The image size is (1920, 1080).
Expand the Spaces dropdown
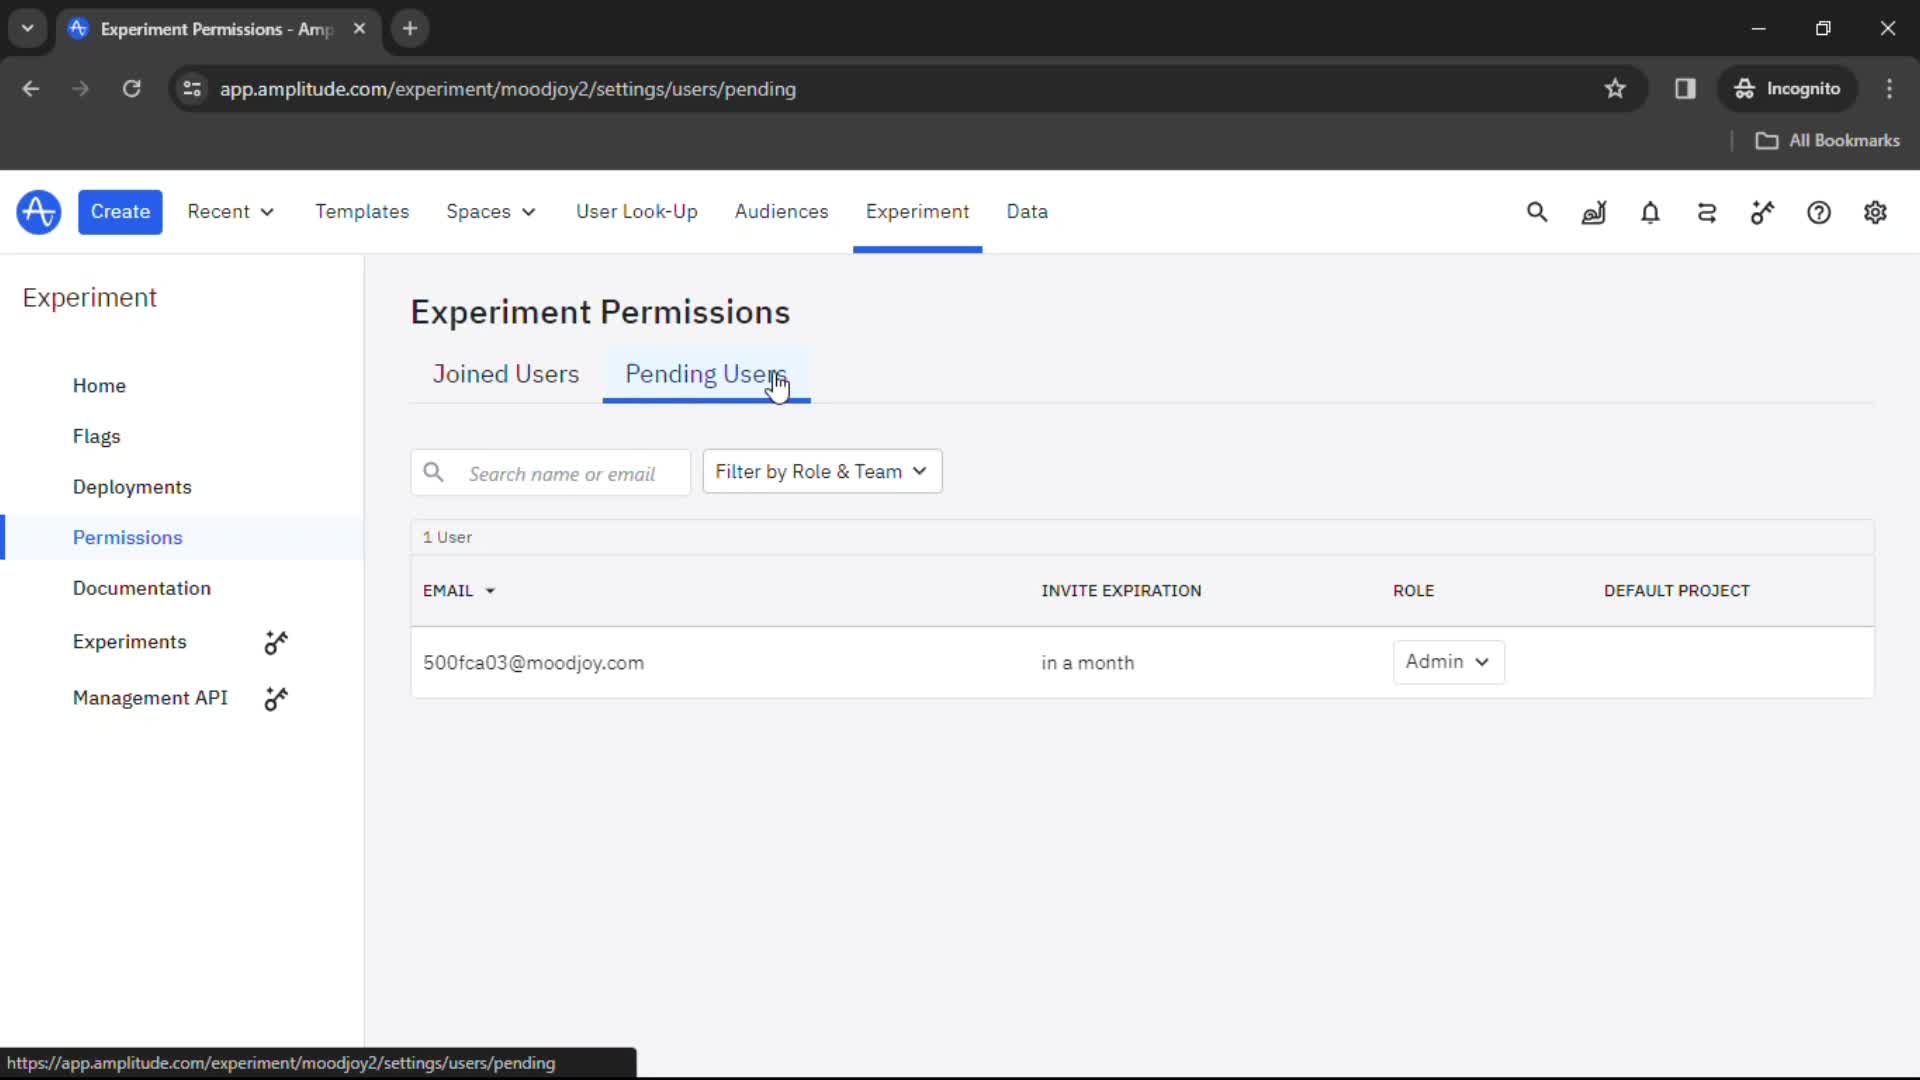click(491, 212)
